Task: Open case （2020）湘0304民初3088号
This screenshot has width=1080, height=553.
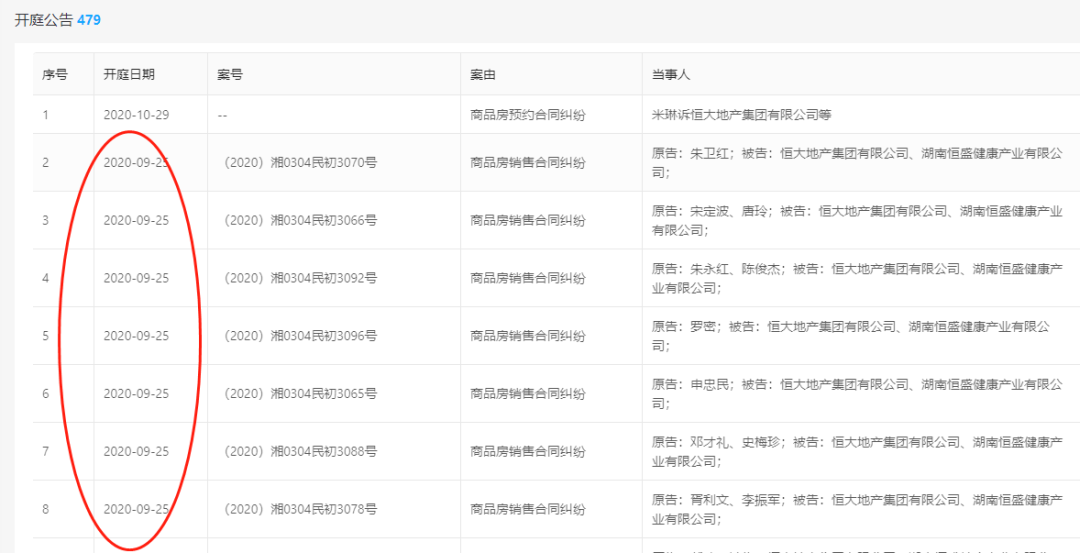Action: (x=298, y=452)
